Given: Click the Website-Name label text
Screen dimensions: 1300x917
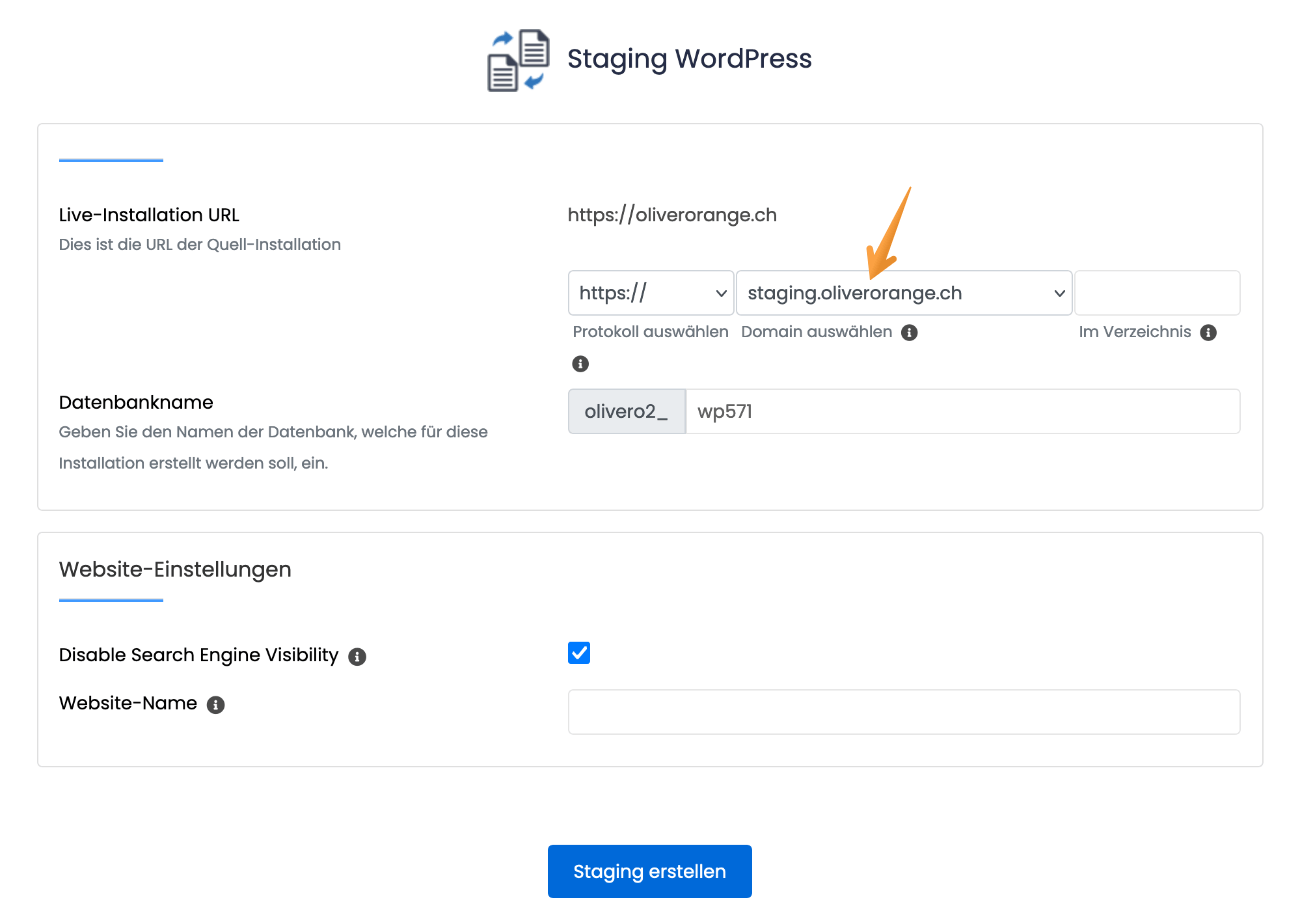Looking at the screenshot, I should pyautogui.click(x=128, y=703).
